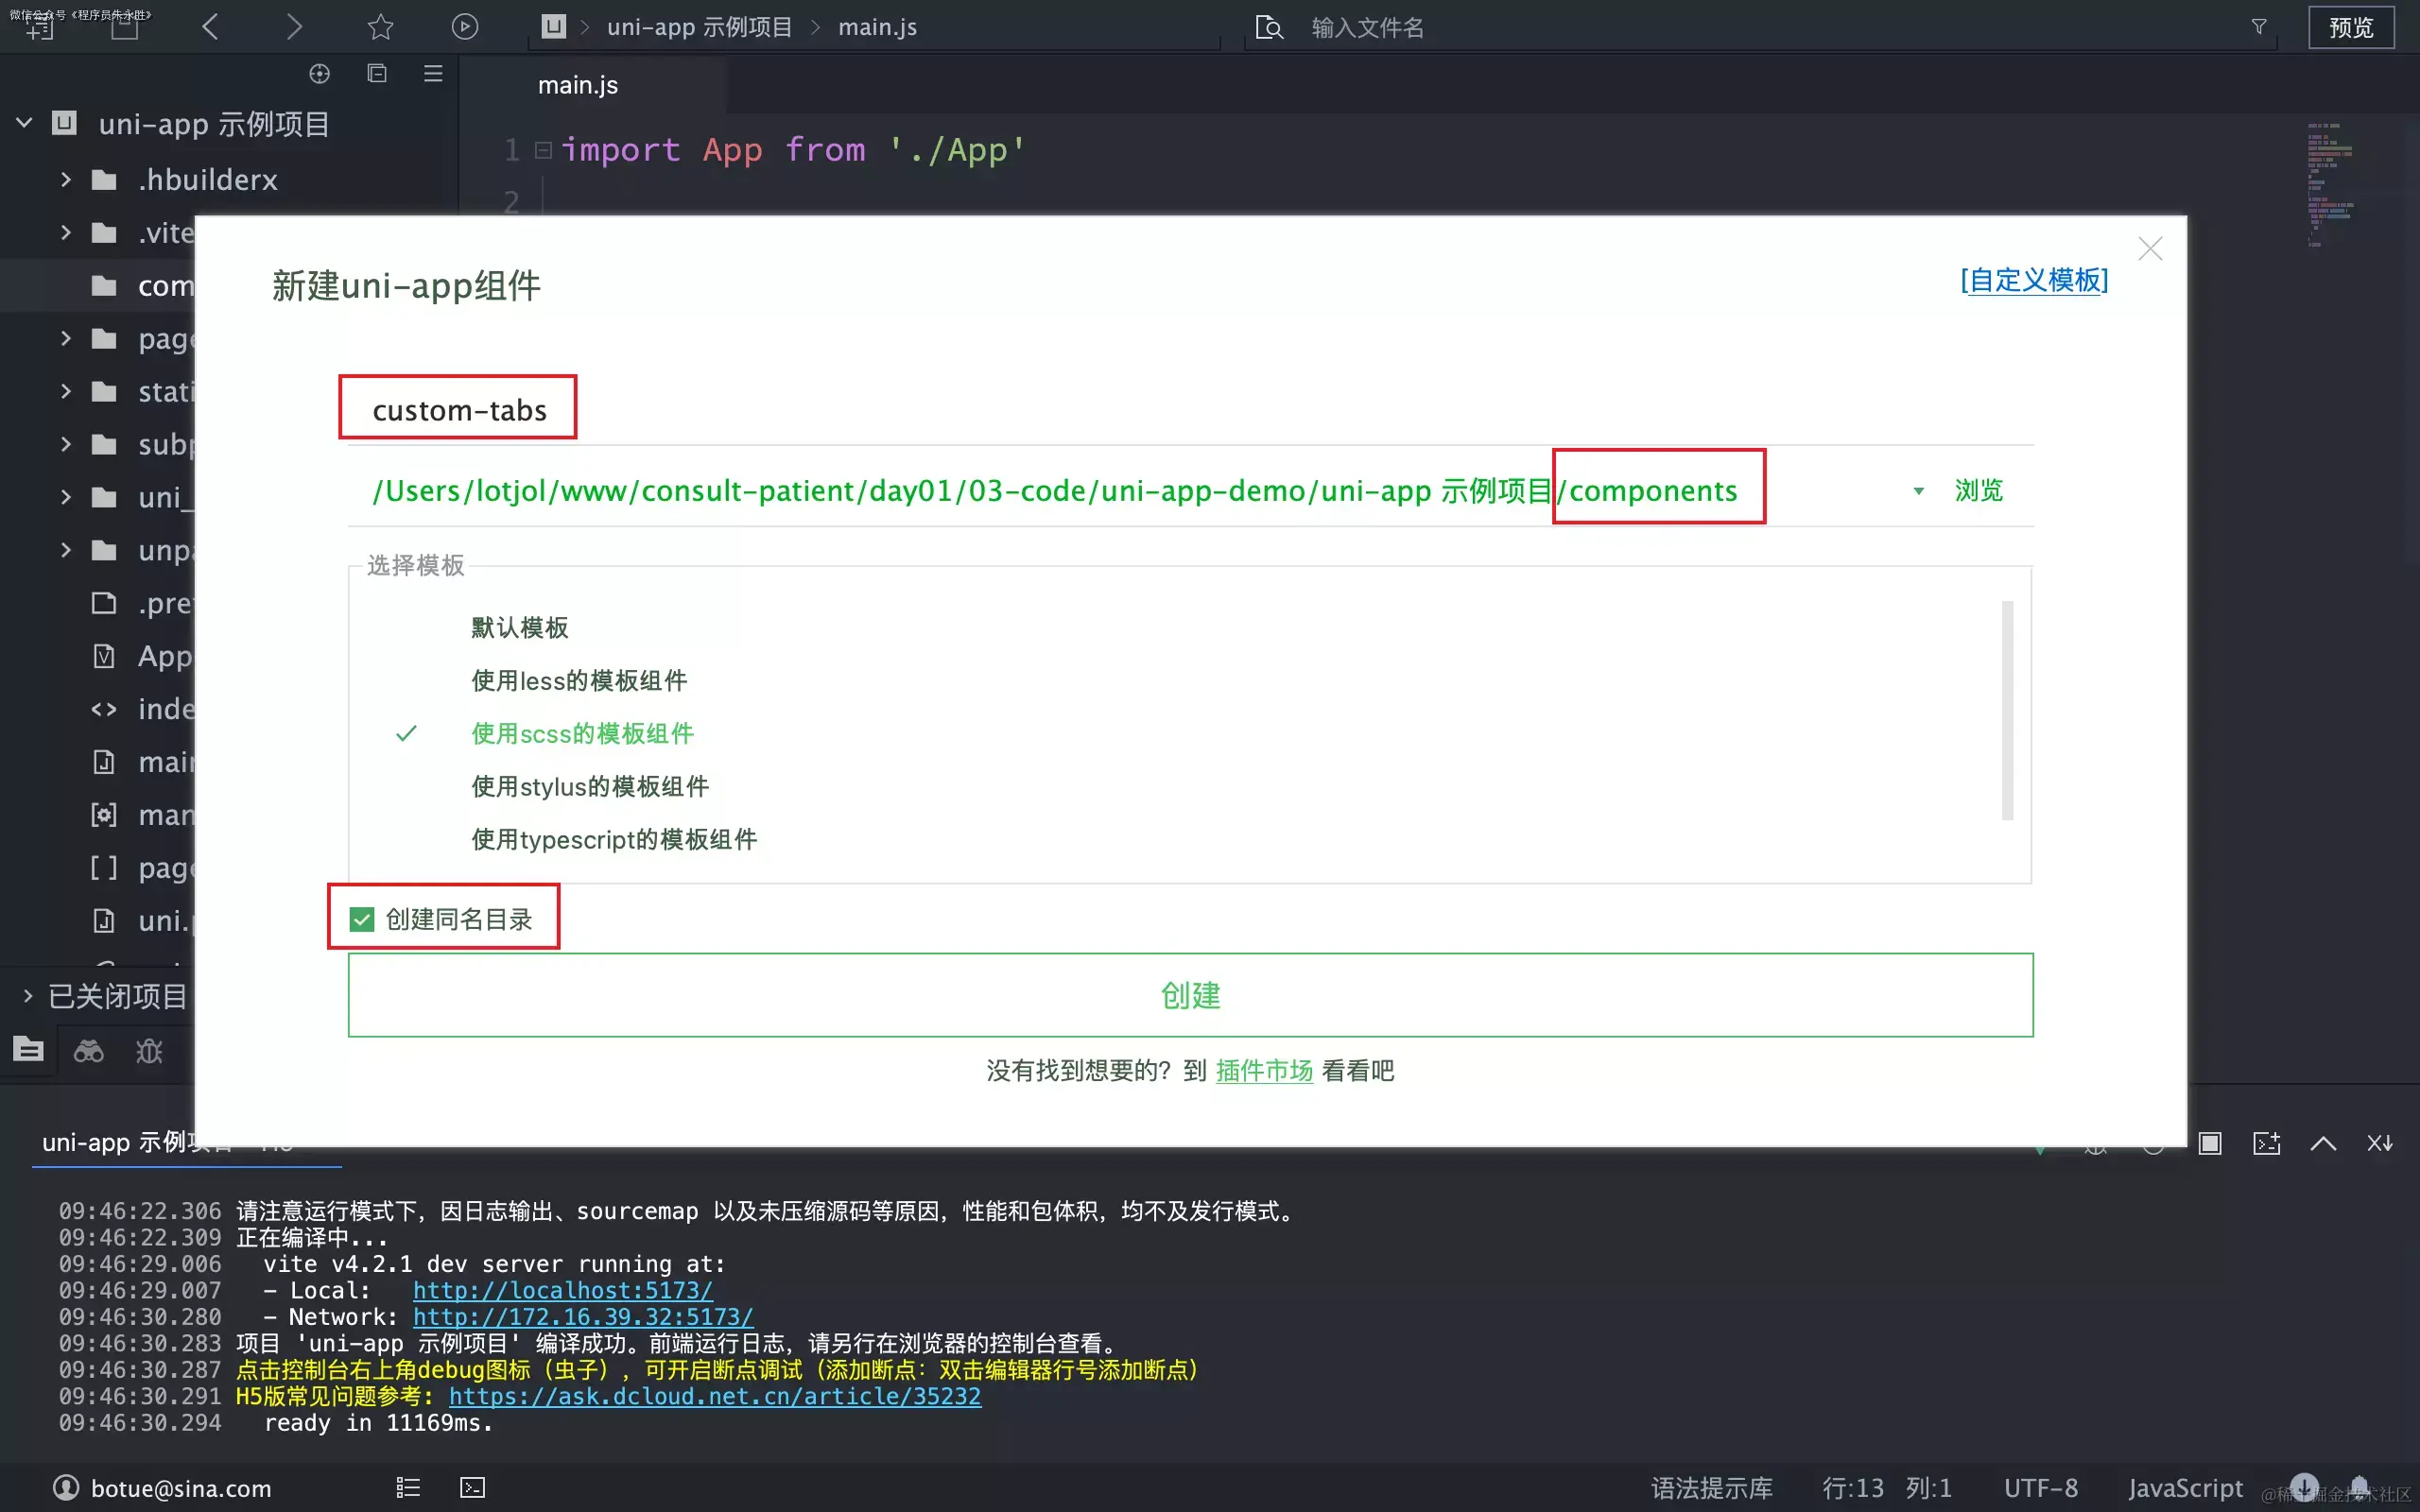Toggle the 创建同名目录 checkbox
The image size is (2420, 1512).
[362, 919]
